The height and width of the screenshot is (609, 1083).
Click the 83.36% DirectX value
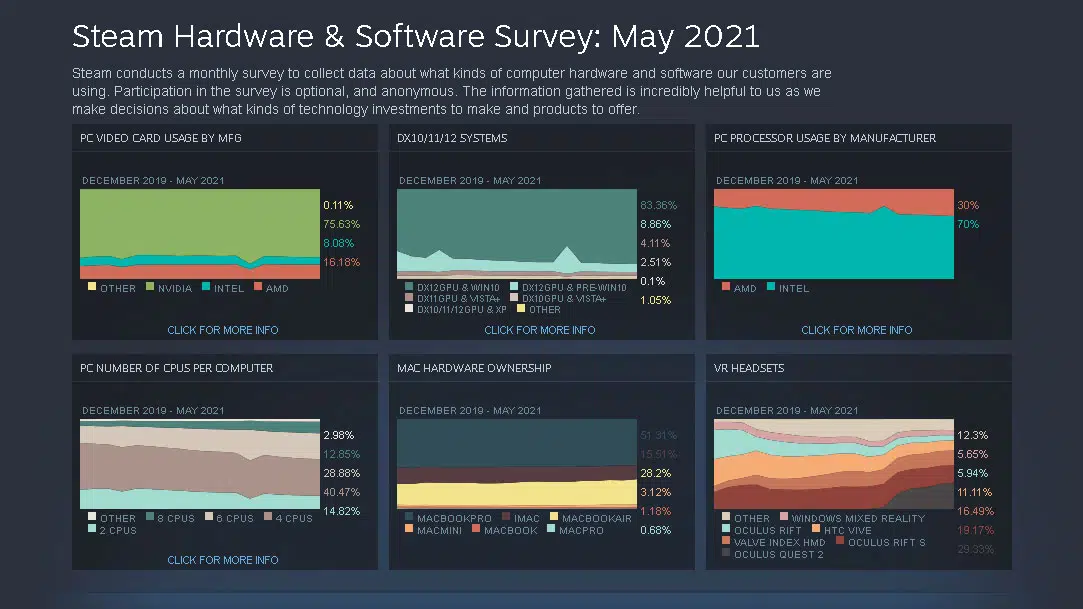(x=658, y=205)
